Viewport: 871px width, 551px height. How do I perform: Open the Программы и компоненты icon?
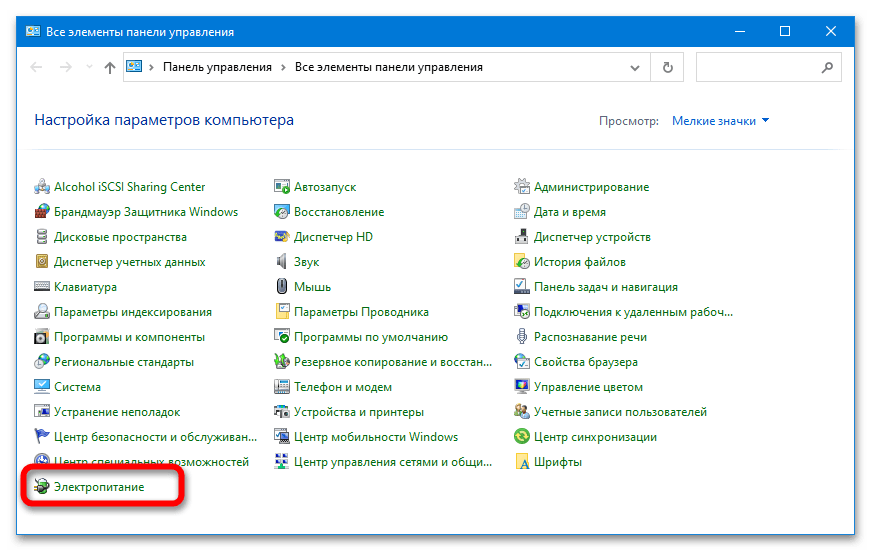(x=42, y=337)
